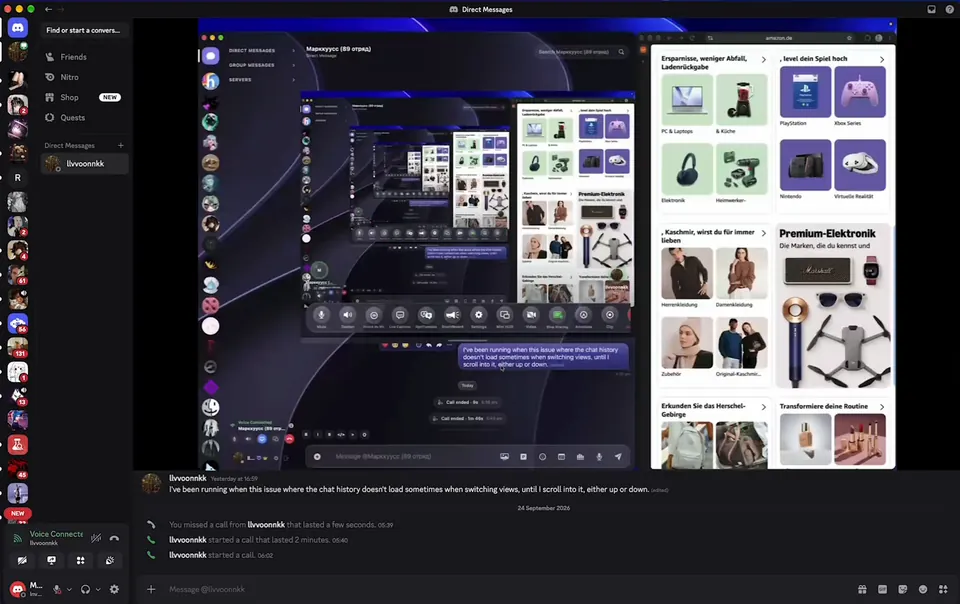
Task: Open User Settings gear
Action: click(x=114, y=589)
